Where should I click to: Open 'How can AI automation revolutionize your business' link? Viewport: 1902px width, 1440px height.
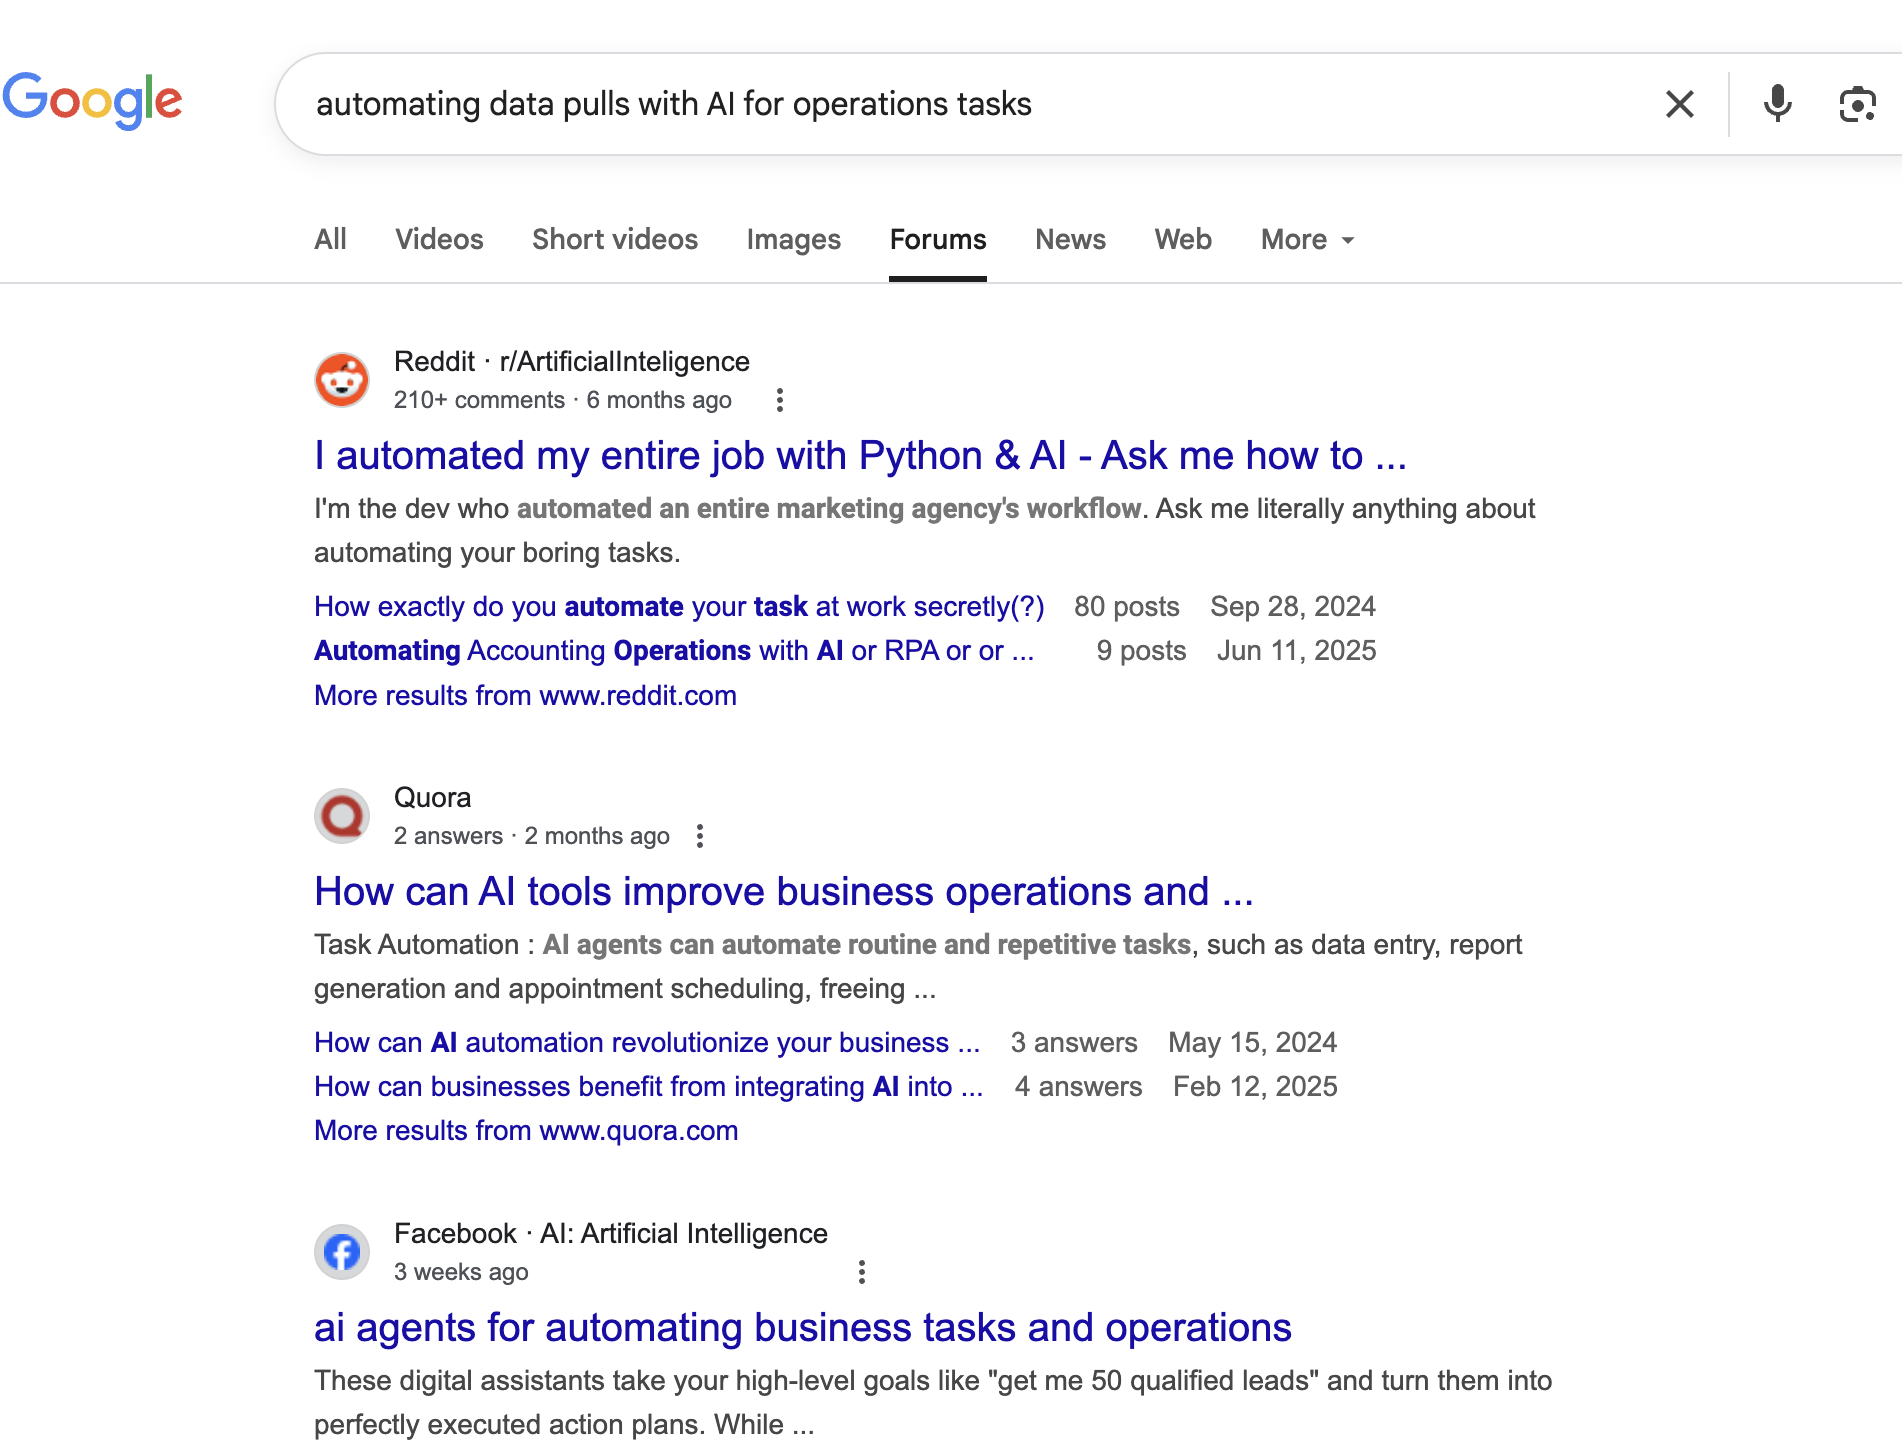[x=647, y=1043]
